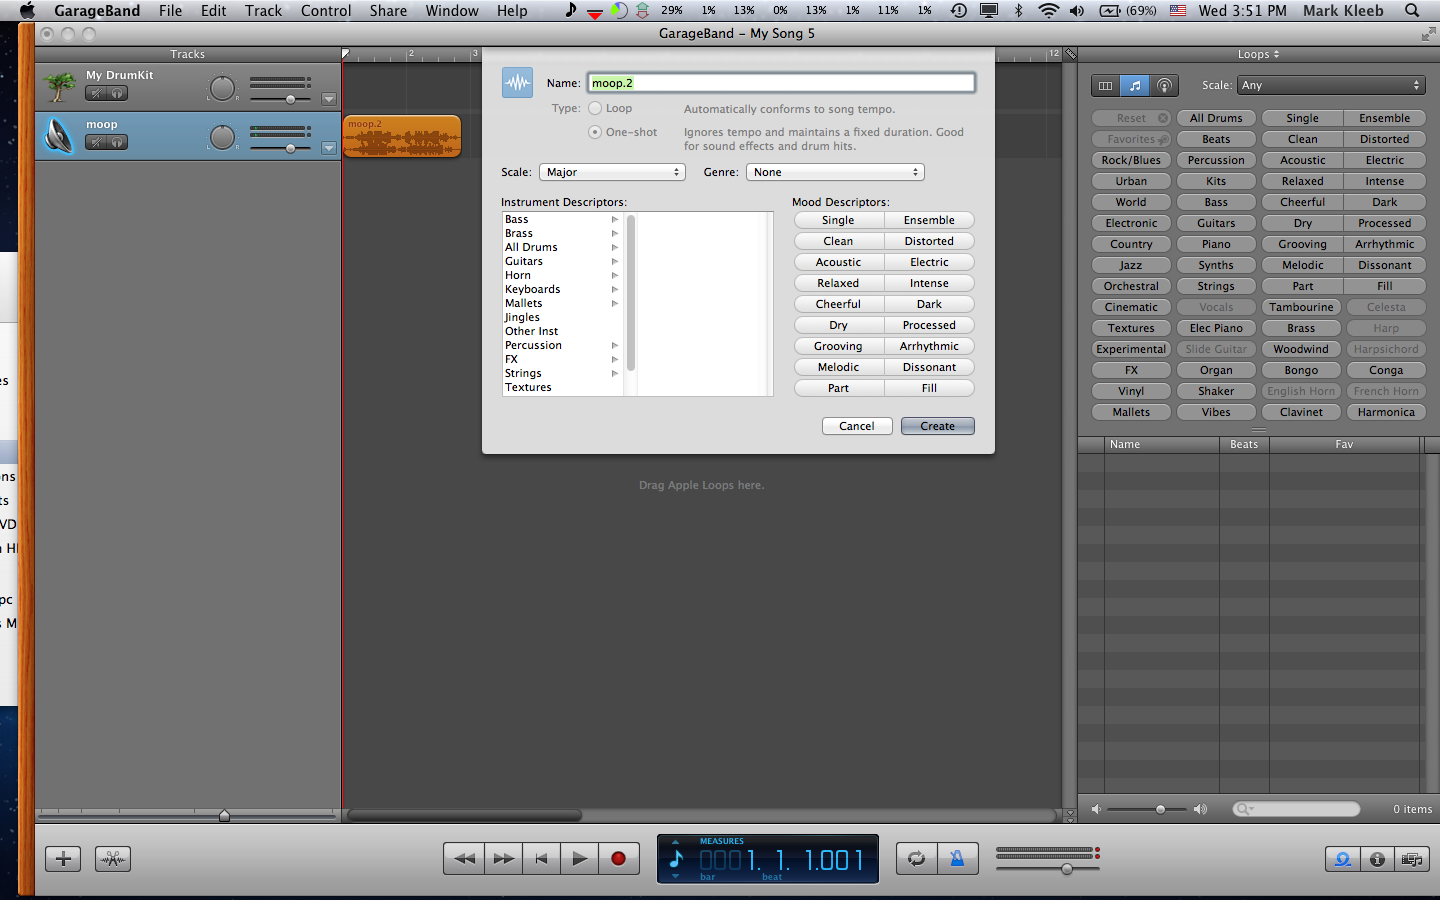
Task: Click the Create button
Action: pyautogui.click(x=938, y=426)
